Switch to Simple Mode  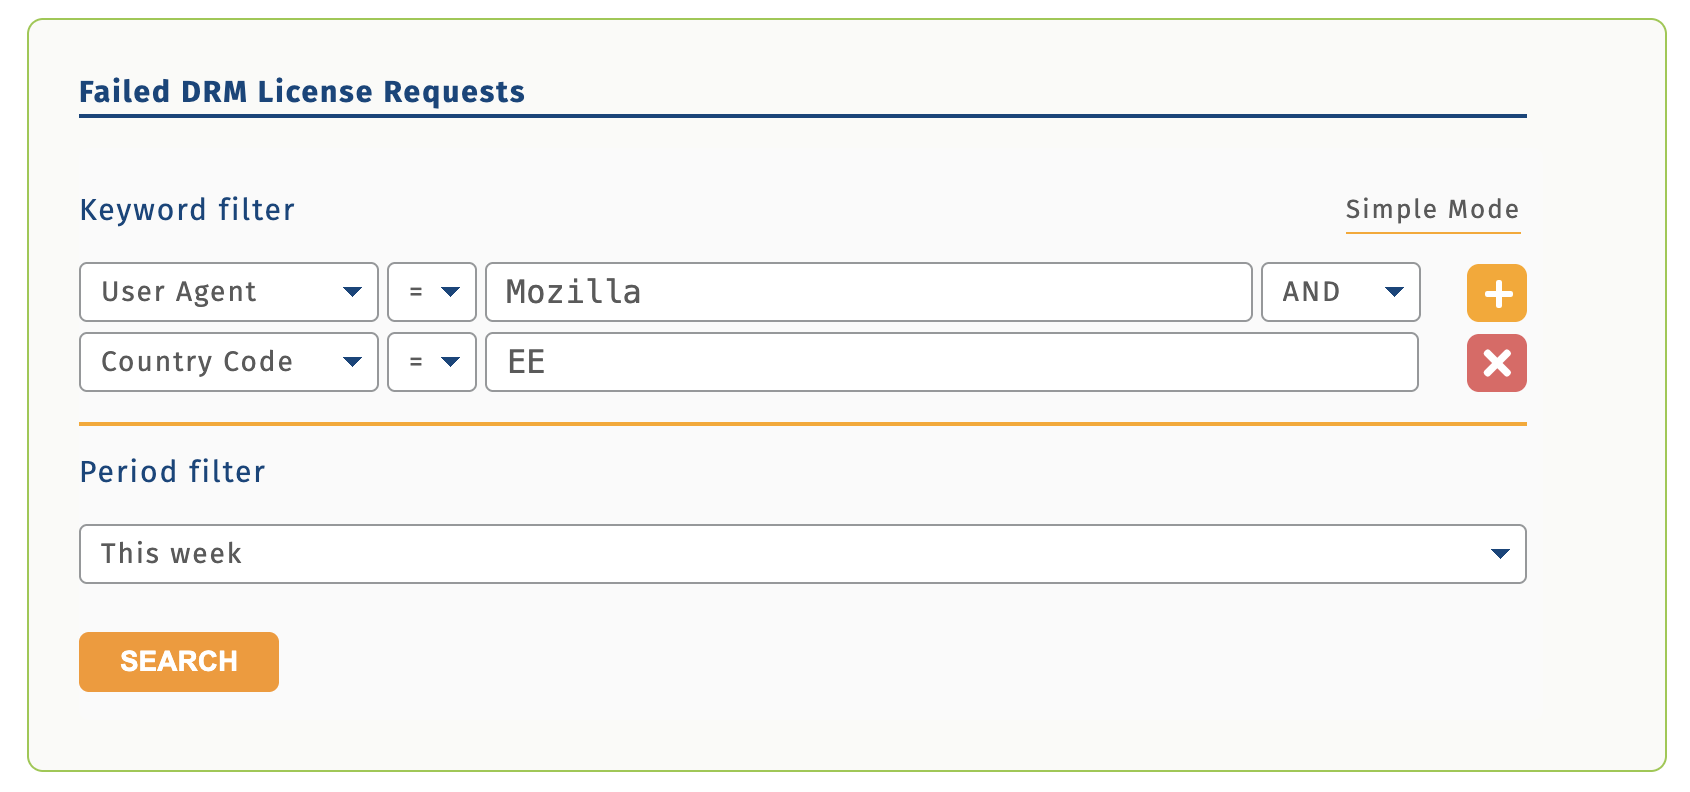coord(1432,210)
